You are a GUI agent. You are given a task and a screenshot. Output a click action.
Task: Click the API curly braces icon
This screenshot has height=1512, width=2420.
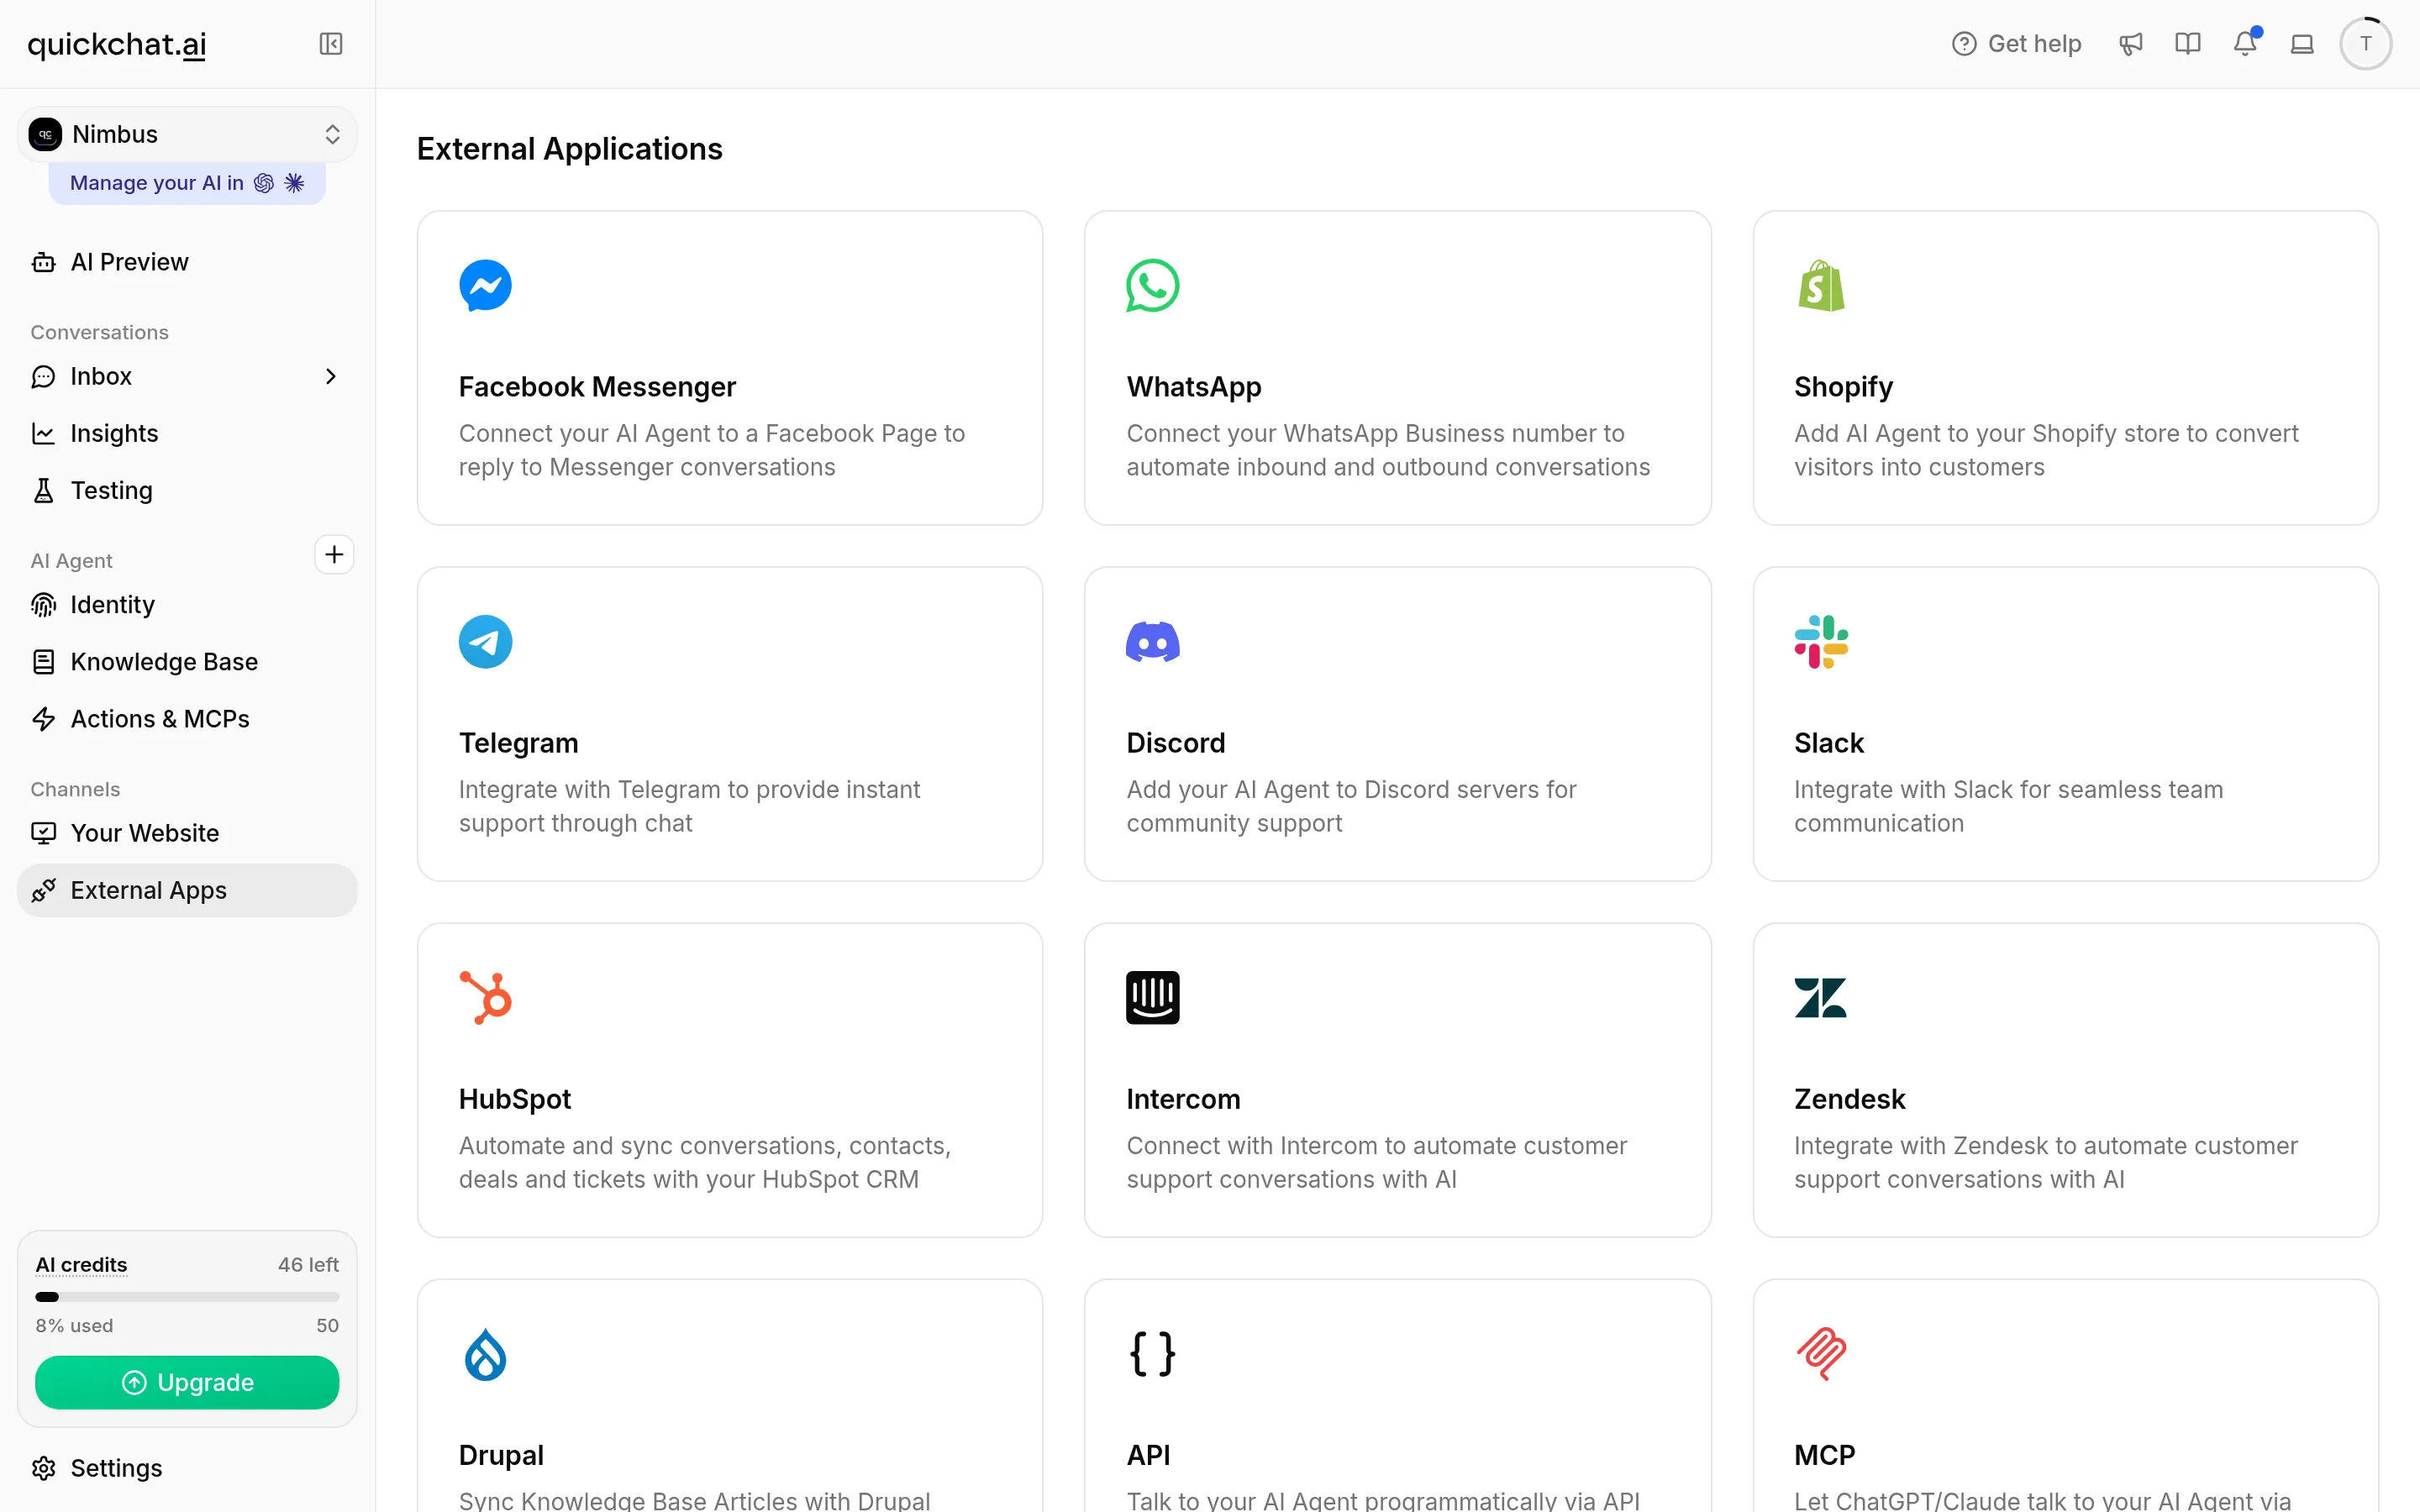point(1152,1354)
